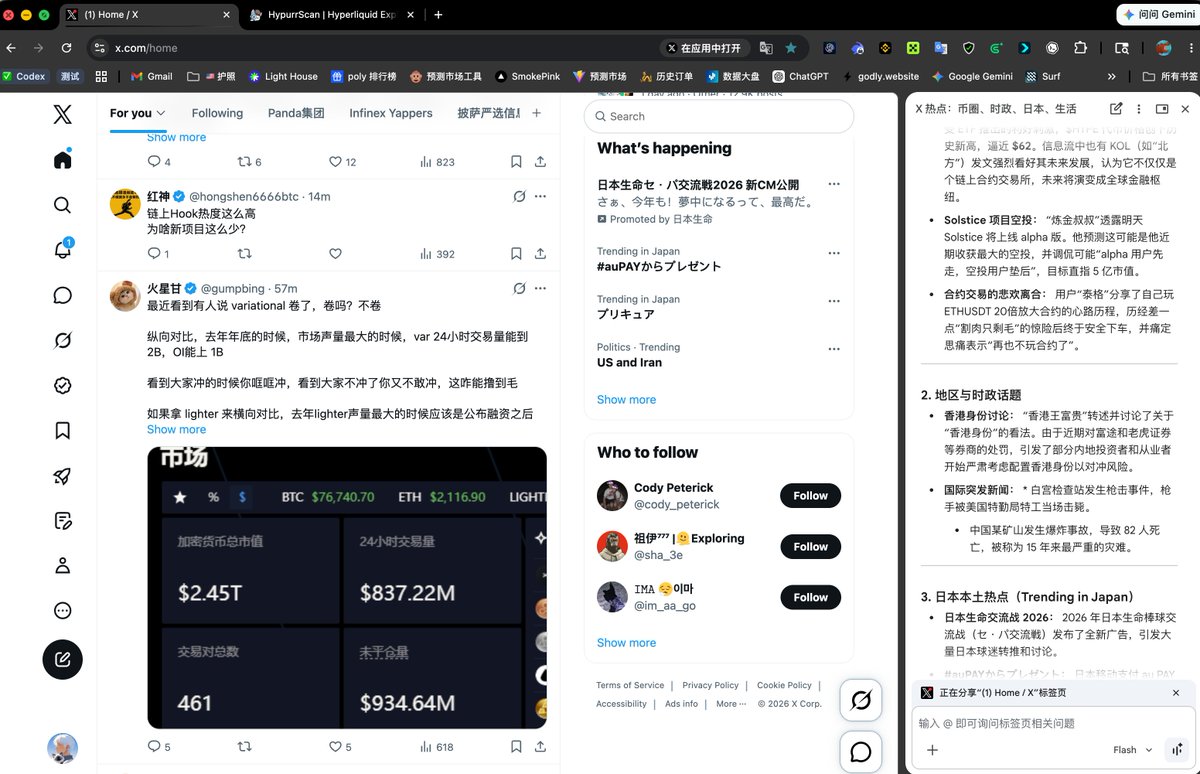Open Profile person icon in X sidebar
The height and width of the screenshot is (774, 1200).
[x=62, y=565]
